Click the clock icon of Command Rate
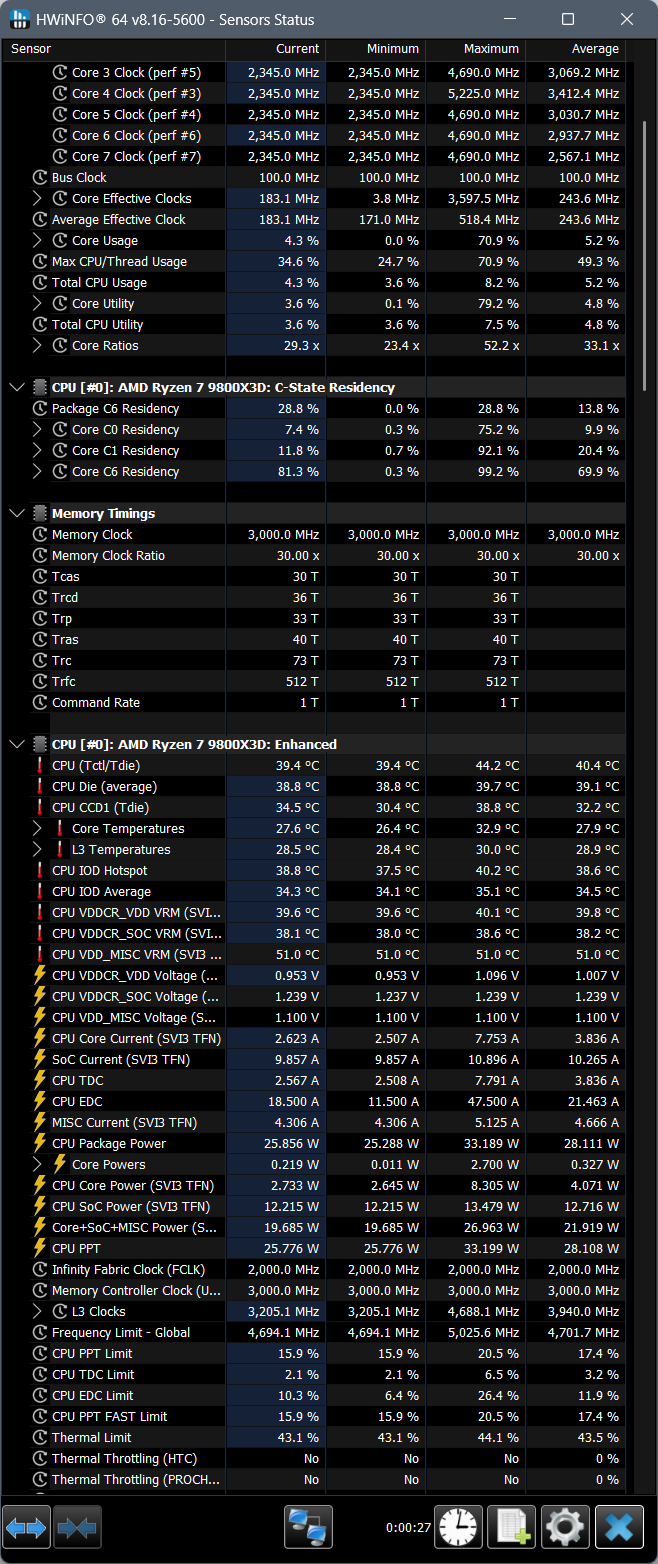 tap(40, 702)
